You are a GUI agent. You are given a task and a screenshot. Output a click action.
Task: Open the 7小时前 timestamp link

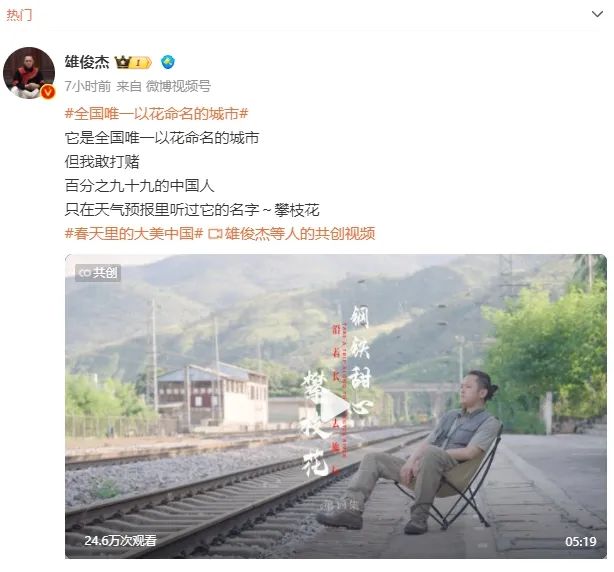click(x=88, y=86)
